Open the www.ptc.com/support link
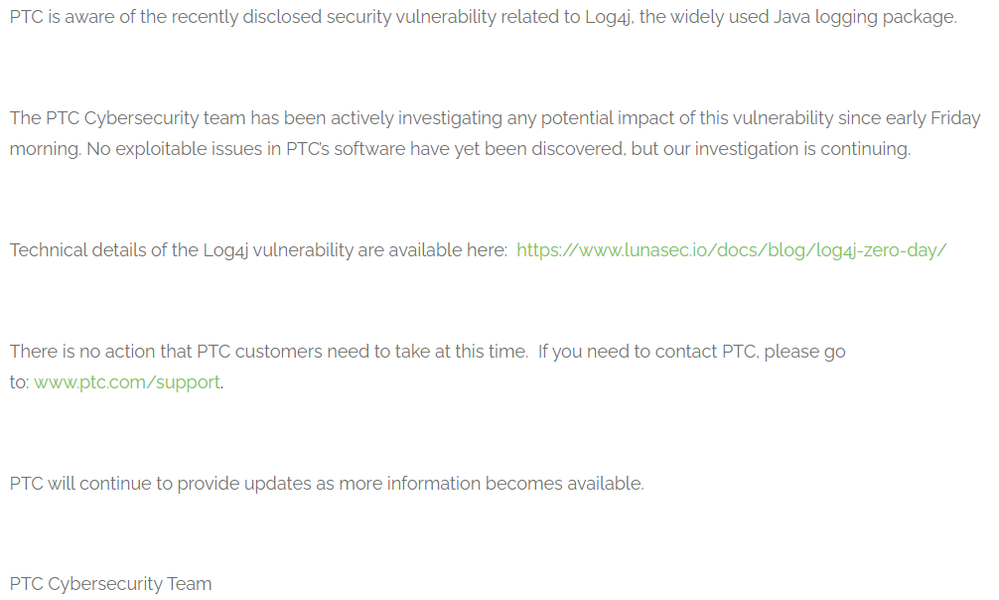Image resolution: width=999 pixels, height=600 pixels. pos(127,382)
